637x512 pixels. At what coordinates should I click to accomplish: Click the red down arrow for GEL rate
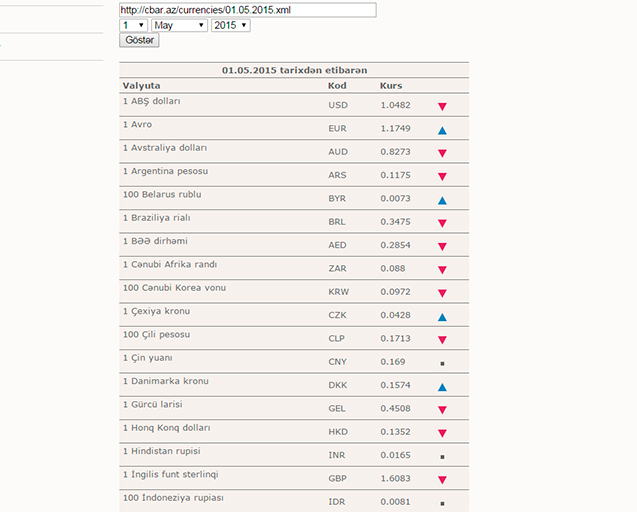tap(442, 410)
